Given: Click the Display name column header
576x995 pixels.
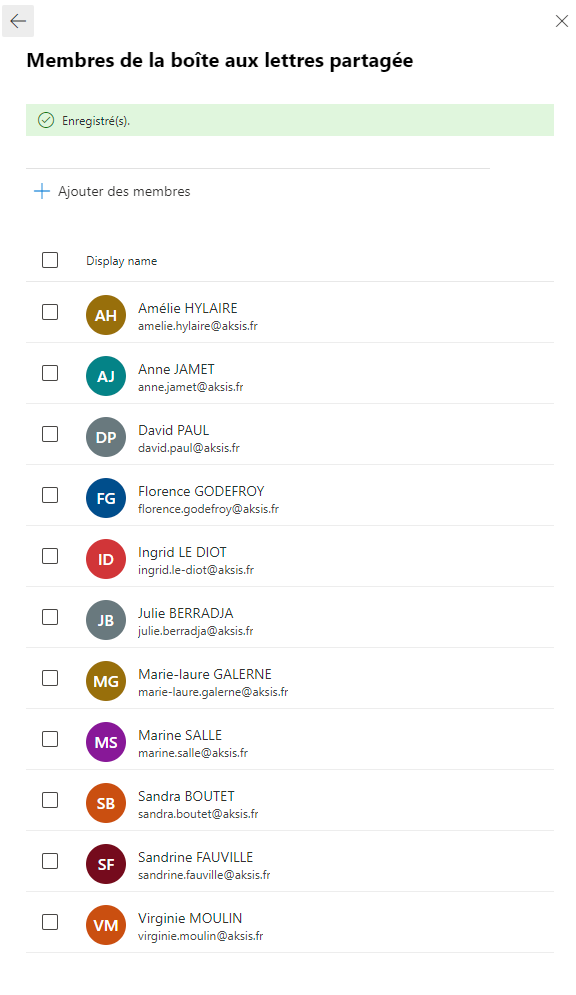Looking at the screenshot, I should pyautogui.click(x=121, y=261).
